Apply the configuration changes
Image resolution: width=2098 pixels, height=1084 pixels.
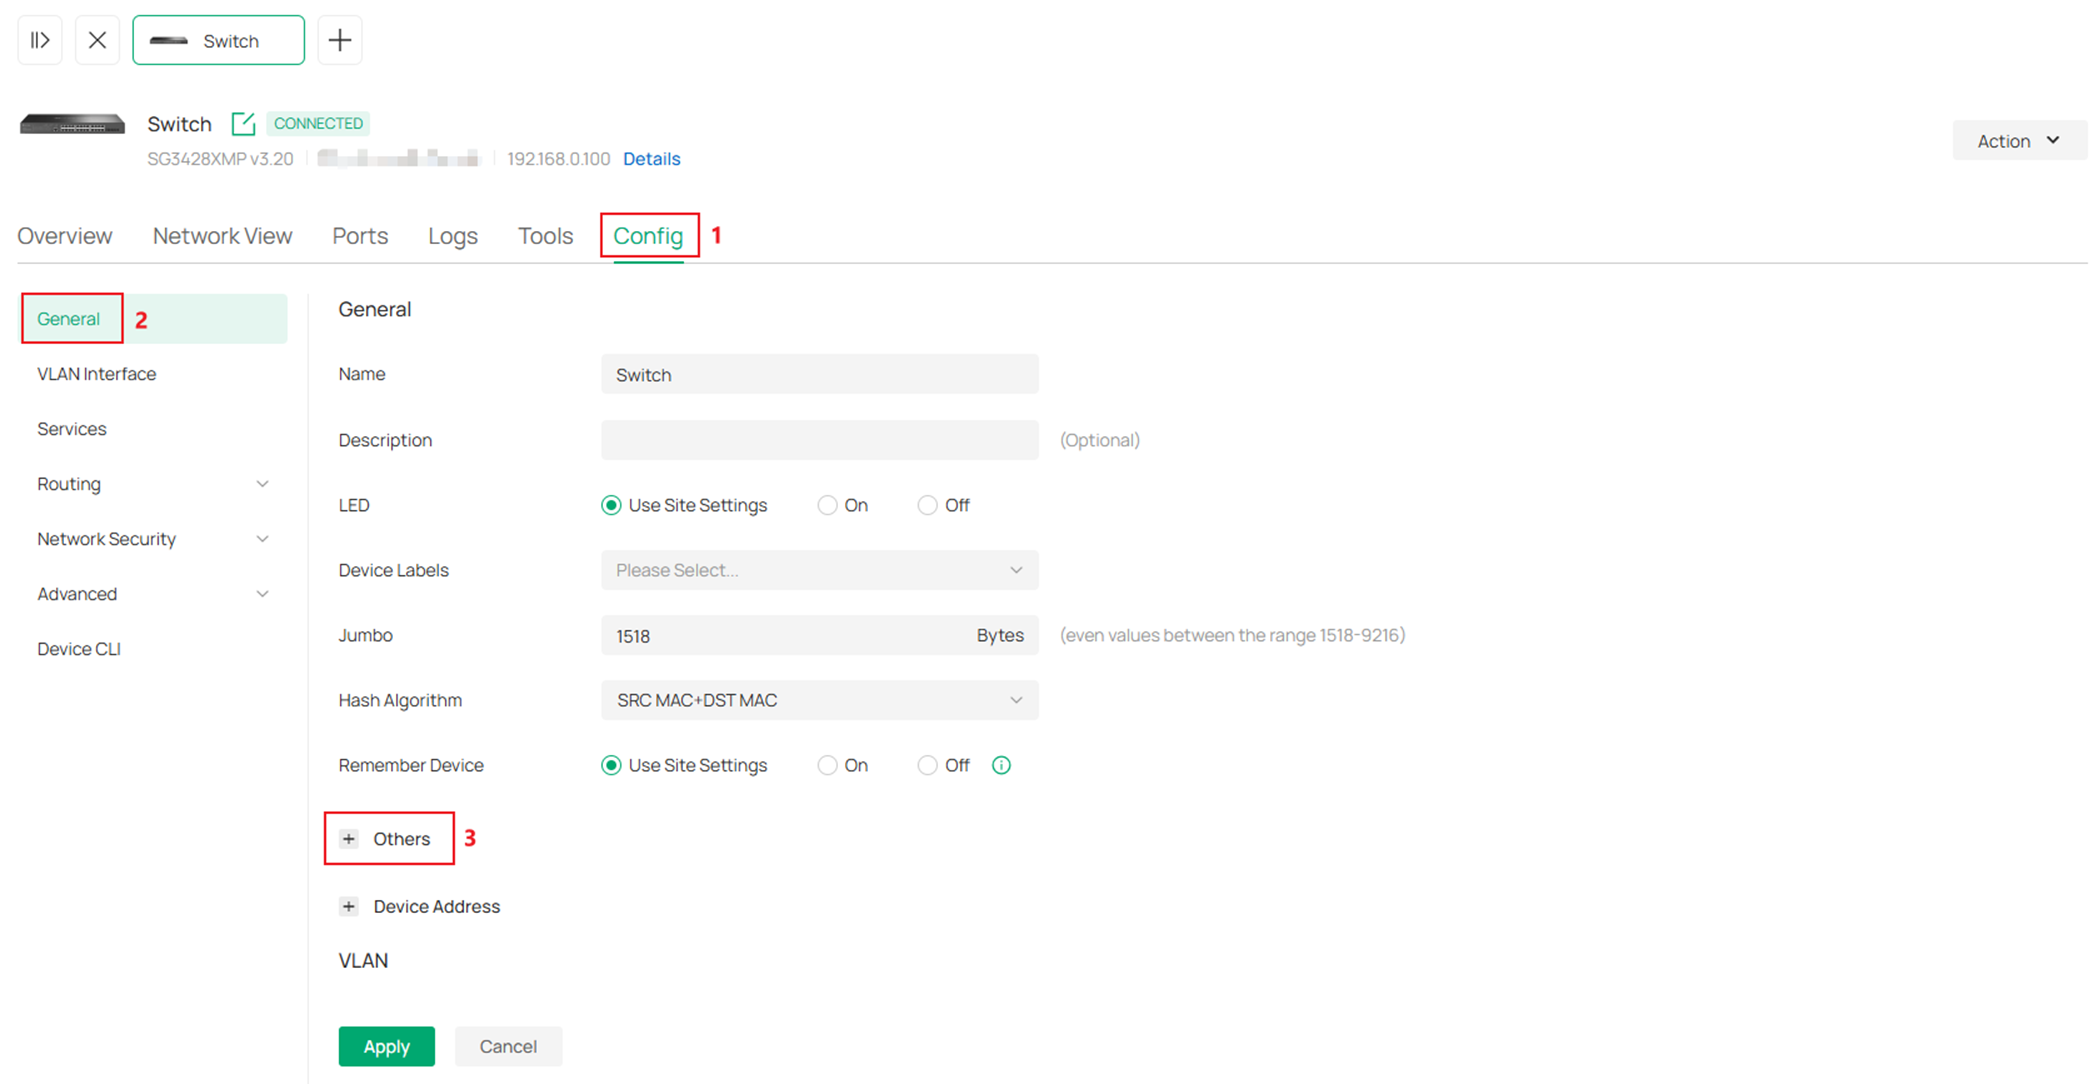click(x=386, y=1046)
